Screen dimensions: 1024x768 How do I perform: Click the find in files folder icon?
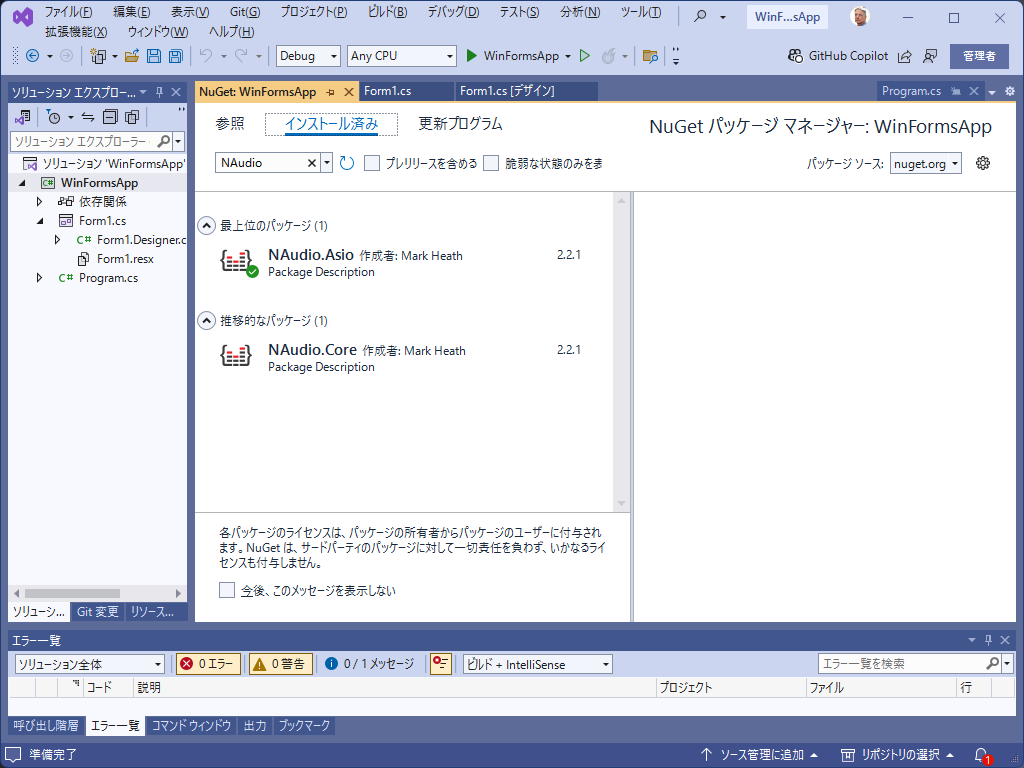pos(650,56)
